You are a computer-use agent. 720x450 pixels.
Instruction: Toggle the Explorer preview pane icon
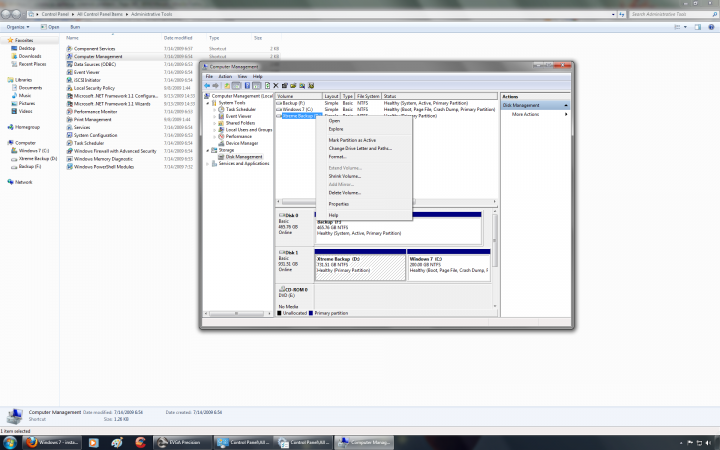698,27
